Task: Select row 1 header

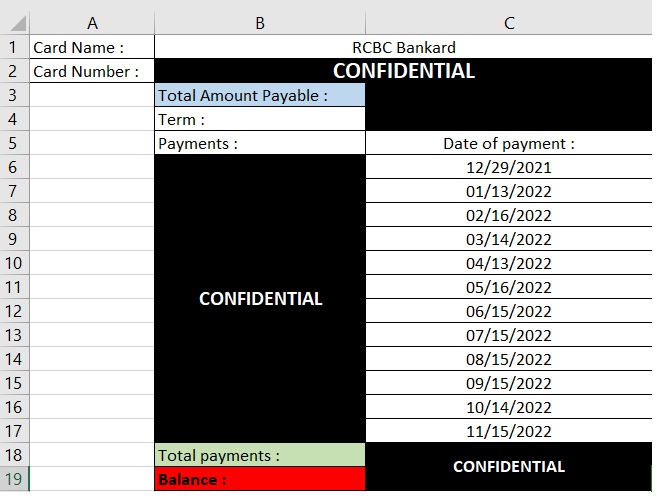Action: coord(14,47)
